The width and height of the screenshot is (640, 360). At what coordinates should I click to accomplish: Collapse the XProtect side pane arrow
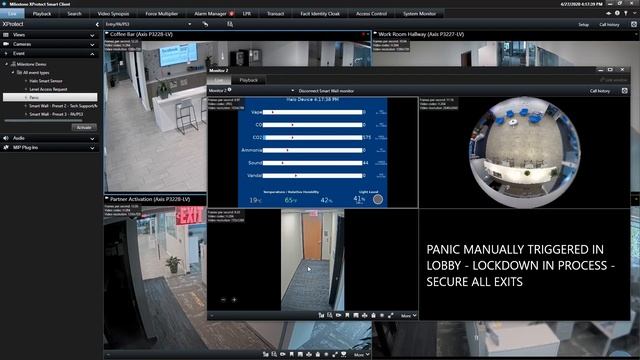(97, 24)
